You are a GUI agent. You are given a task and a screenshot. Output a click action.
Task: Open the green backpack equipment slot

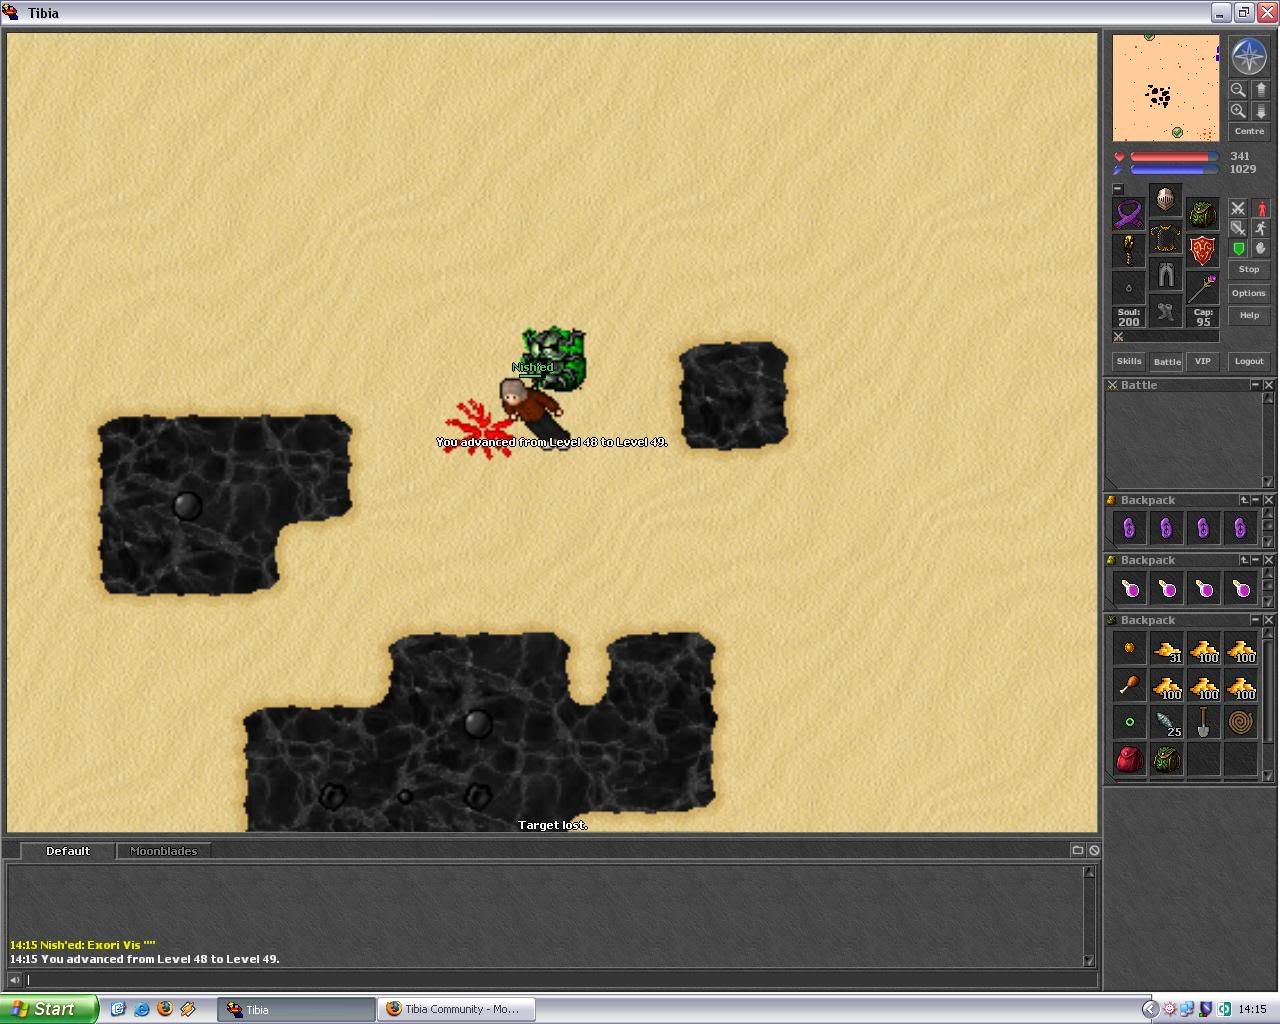click(x=1203, y=214)
